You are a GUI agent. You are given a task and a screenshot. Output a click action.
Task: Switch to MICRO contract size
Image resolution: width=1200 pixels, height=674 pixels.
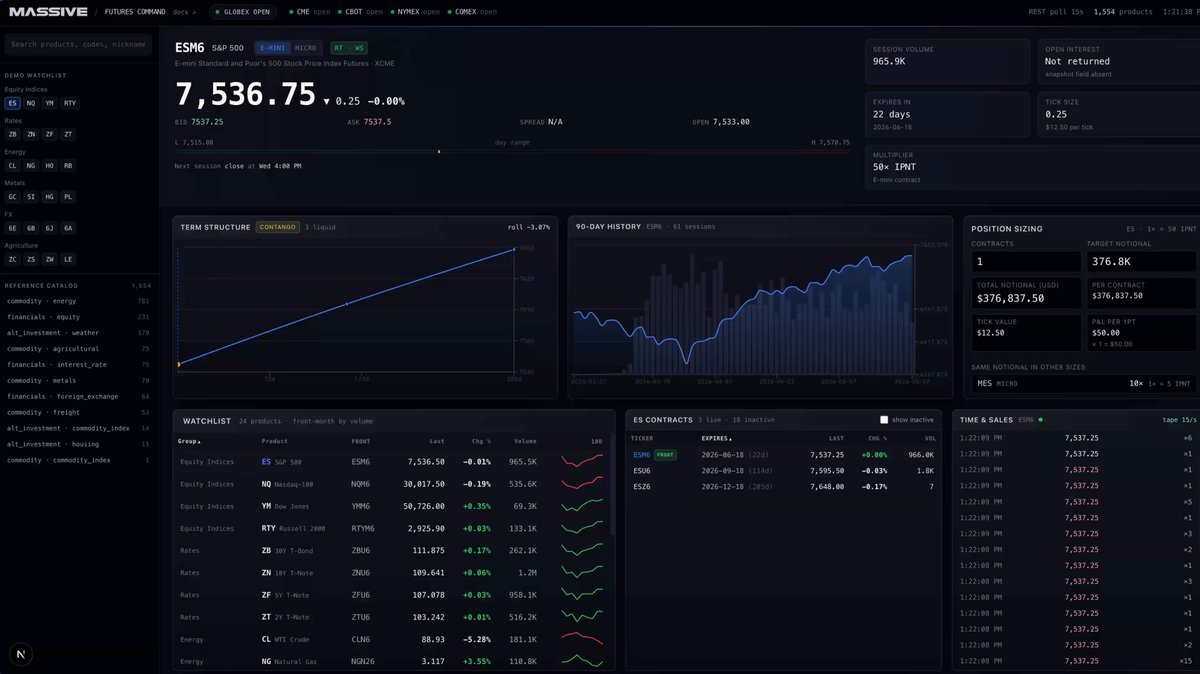(306, 47)
